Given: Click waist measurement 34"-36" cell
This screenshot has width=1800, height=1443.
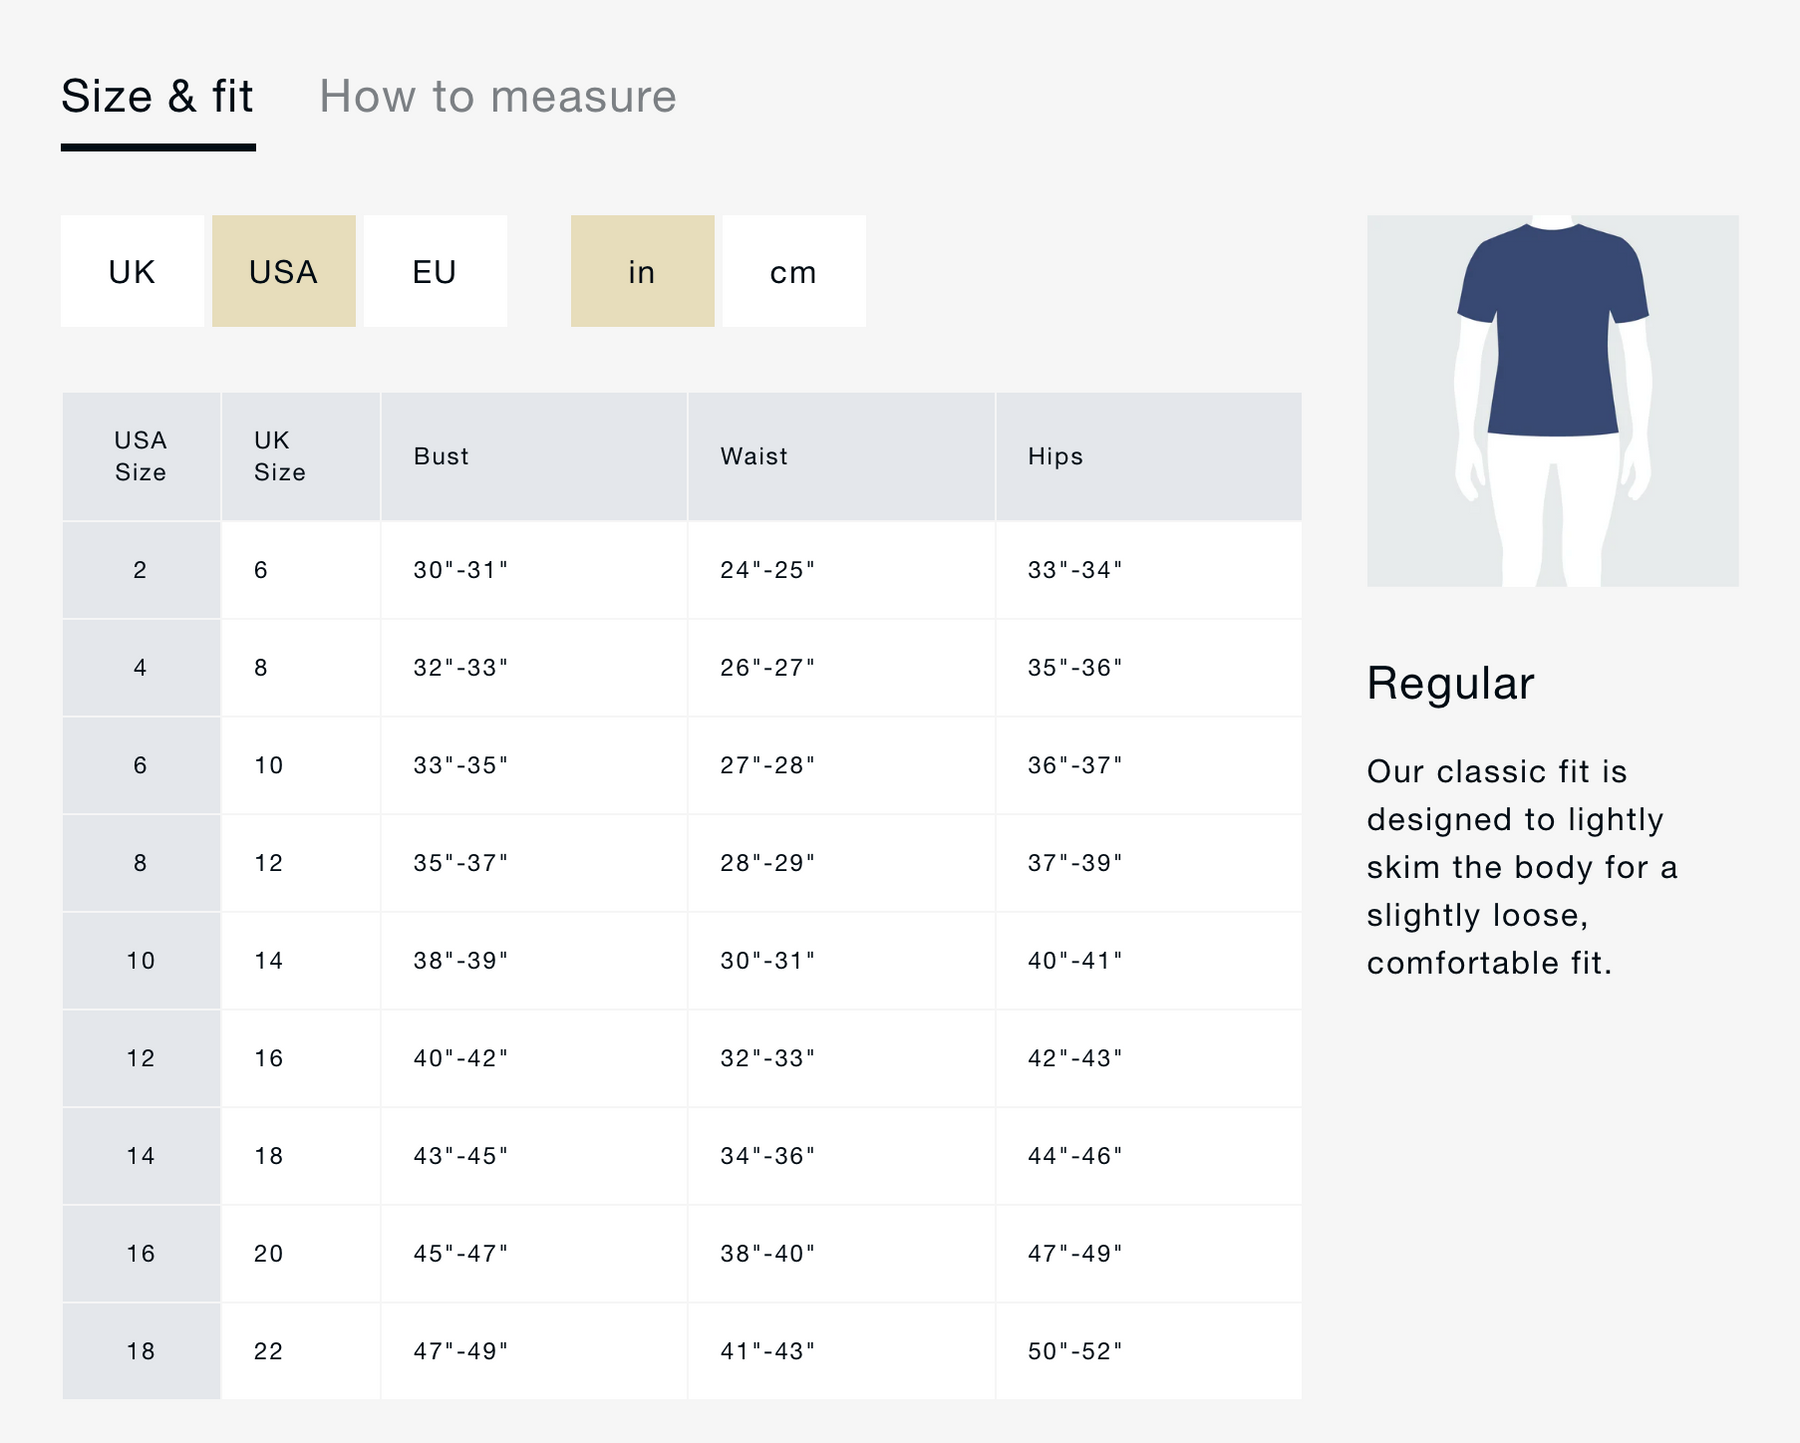Looking at the screenshot, I should coord(767,1156).
